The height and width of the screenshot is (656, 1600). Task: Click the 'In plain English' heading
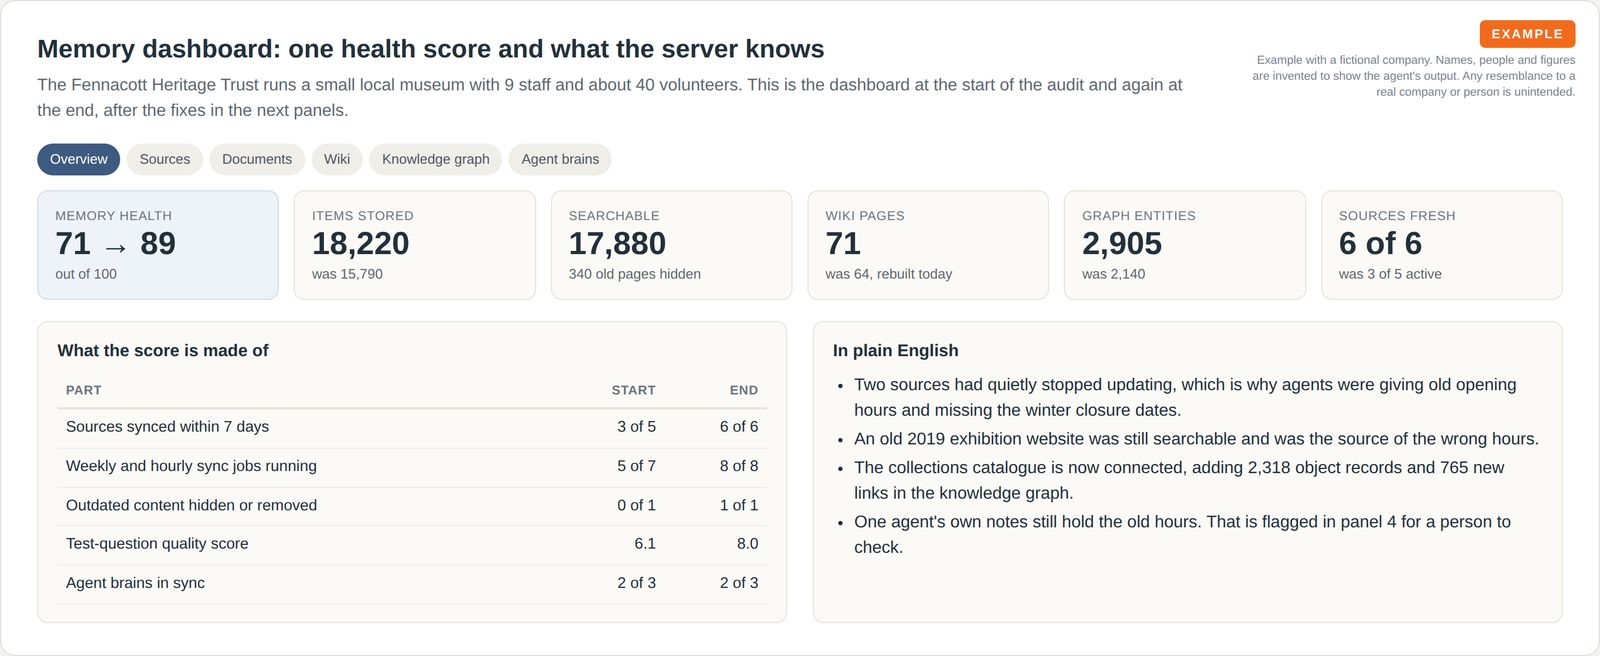896,351
